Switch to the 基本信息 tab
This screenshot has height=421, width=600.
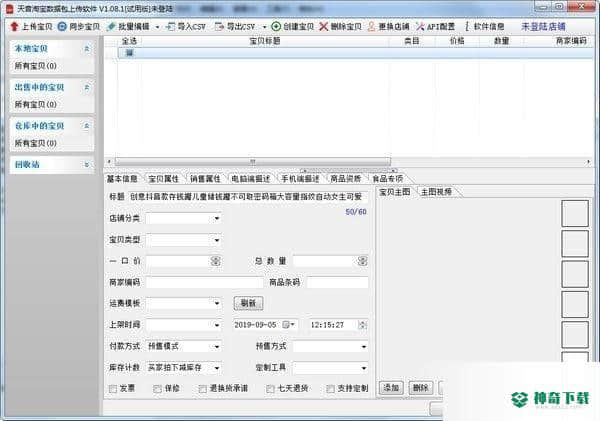[x=122, y=179]
